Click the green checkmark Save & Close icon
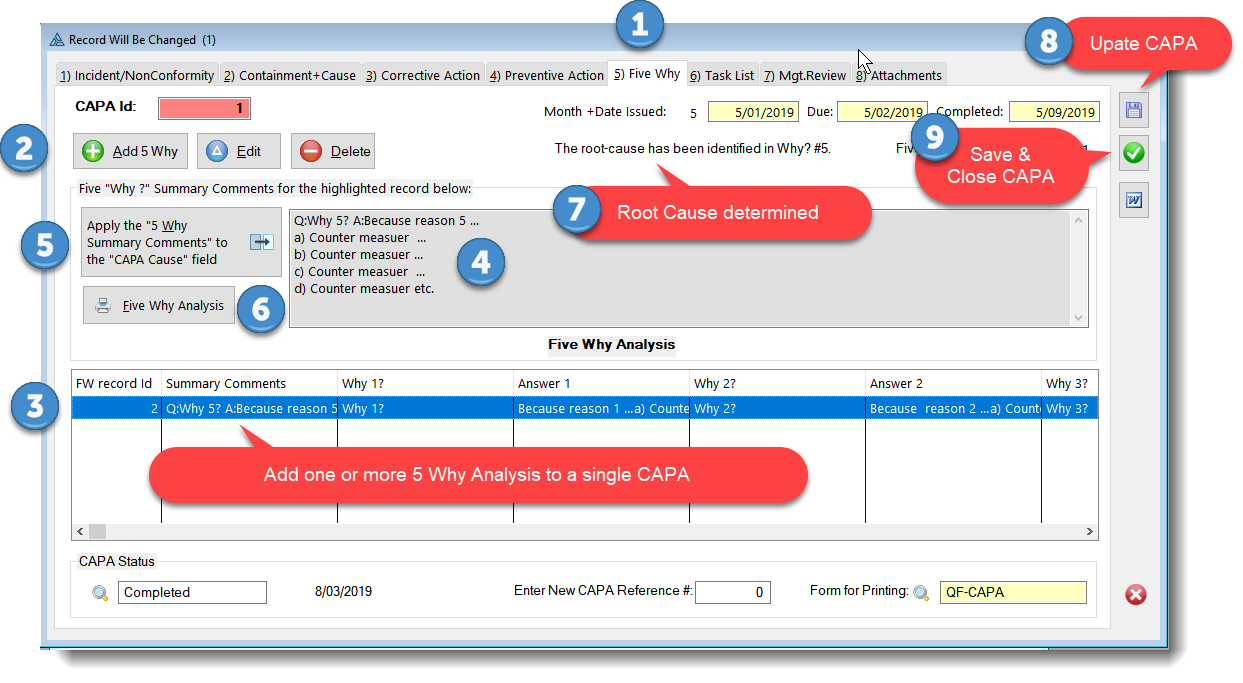The height and width of the screenshot is (683, 1243). [x=1134, y=154]
